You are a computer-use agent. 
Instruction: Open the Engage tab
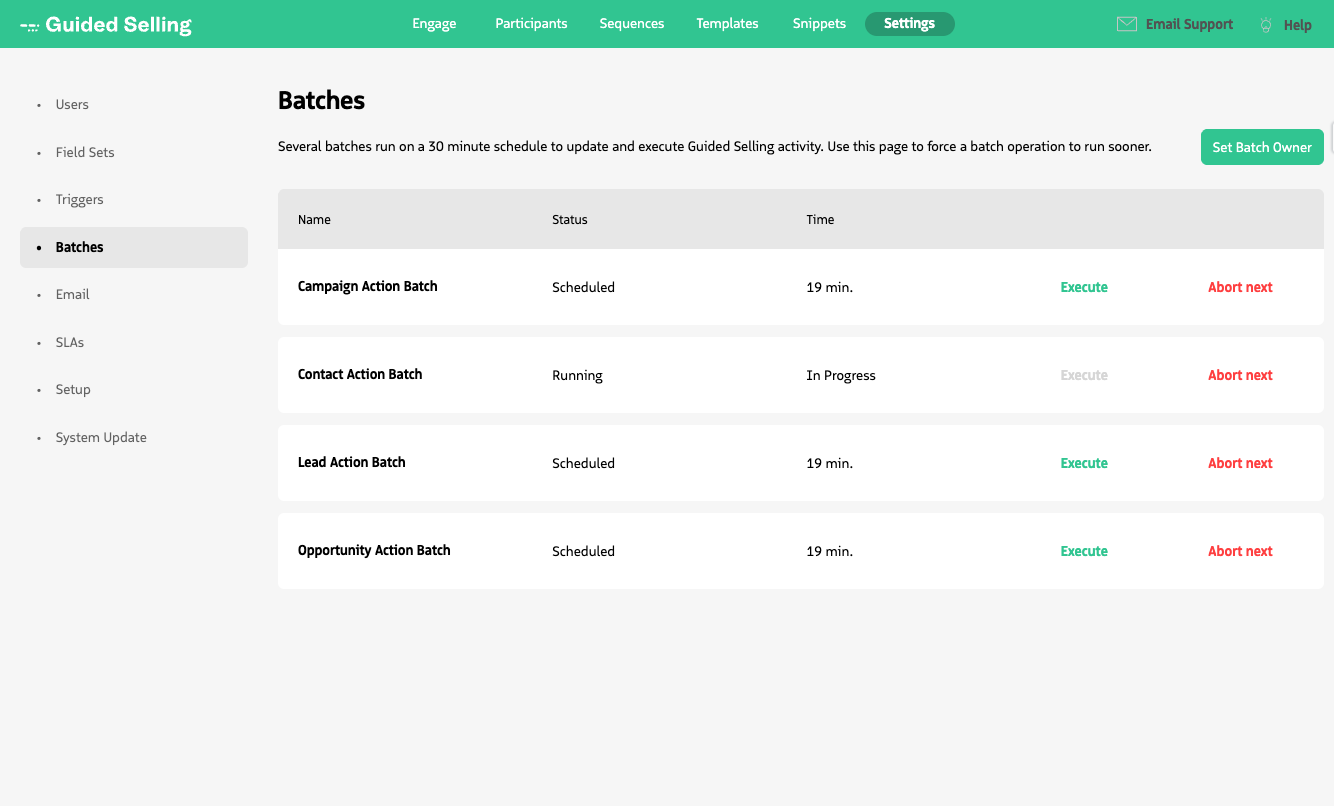tap(433, 23)
